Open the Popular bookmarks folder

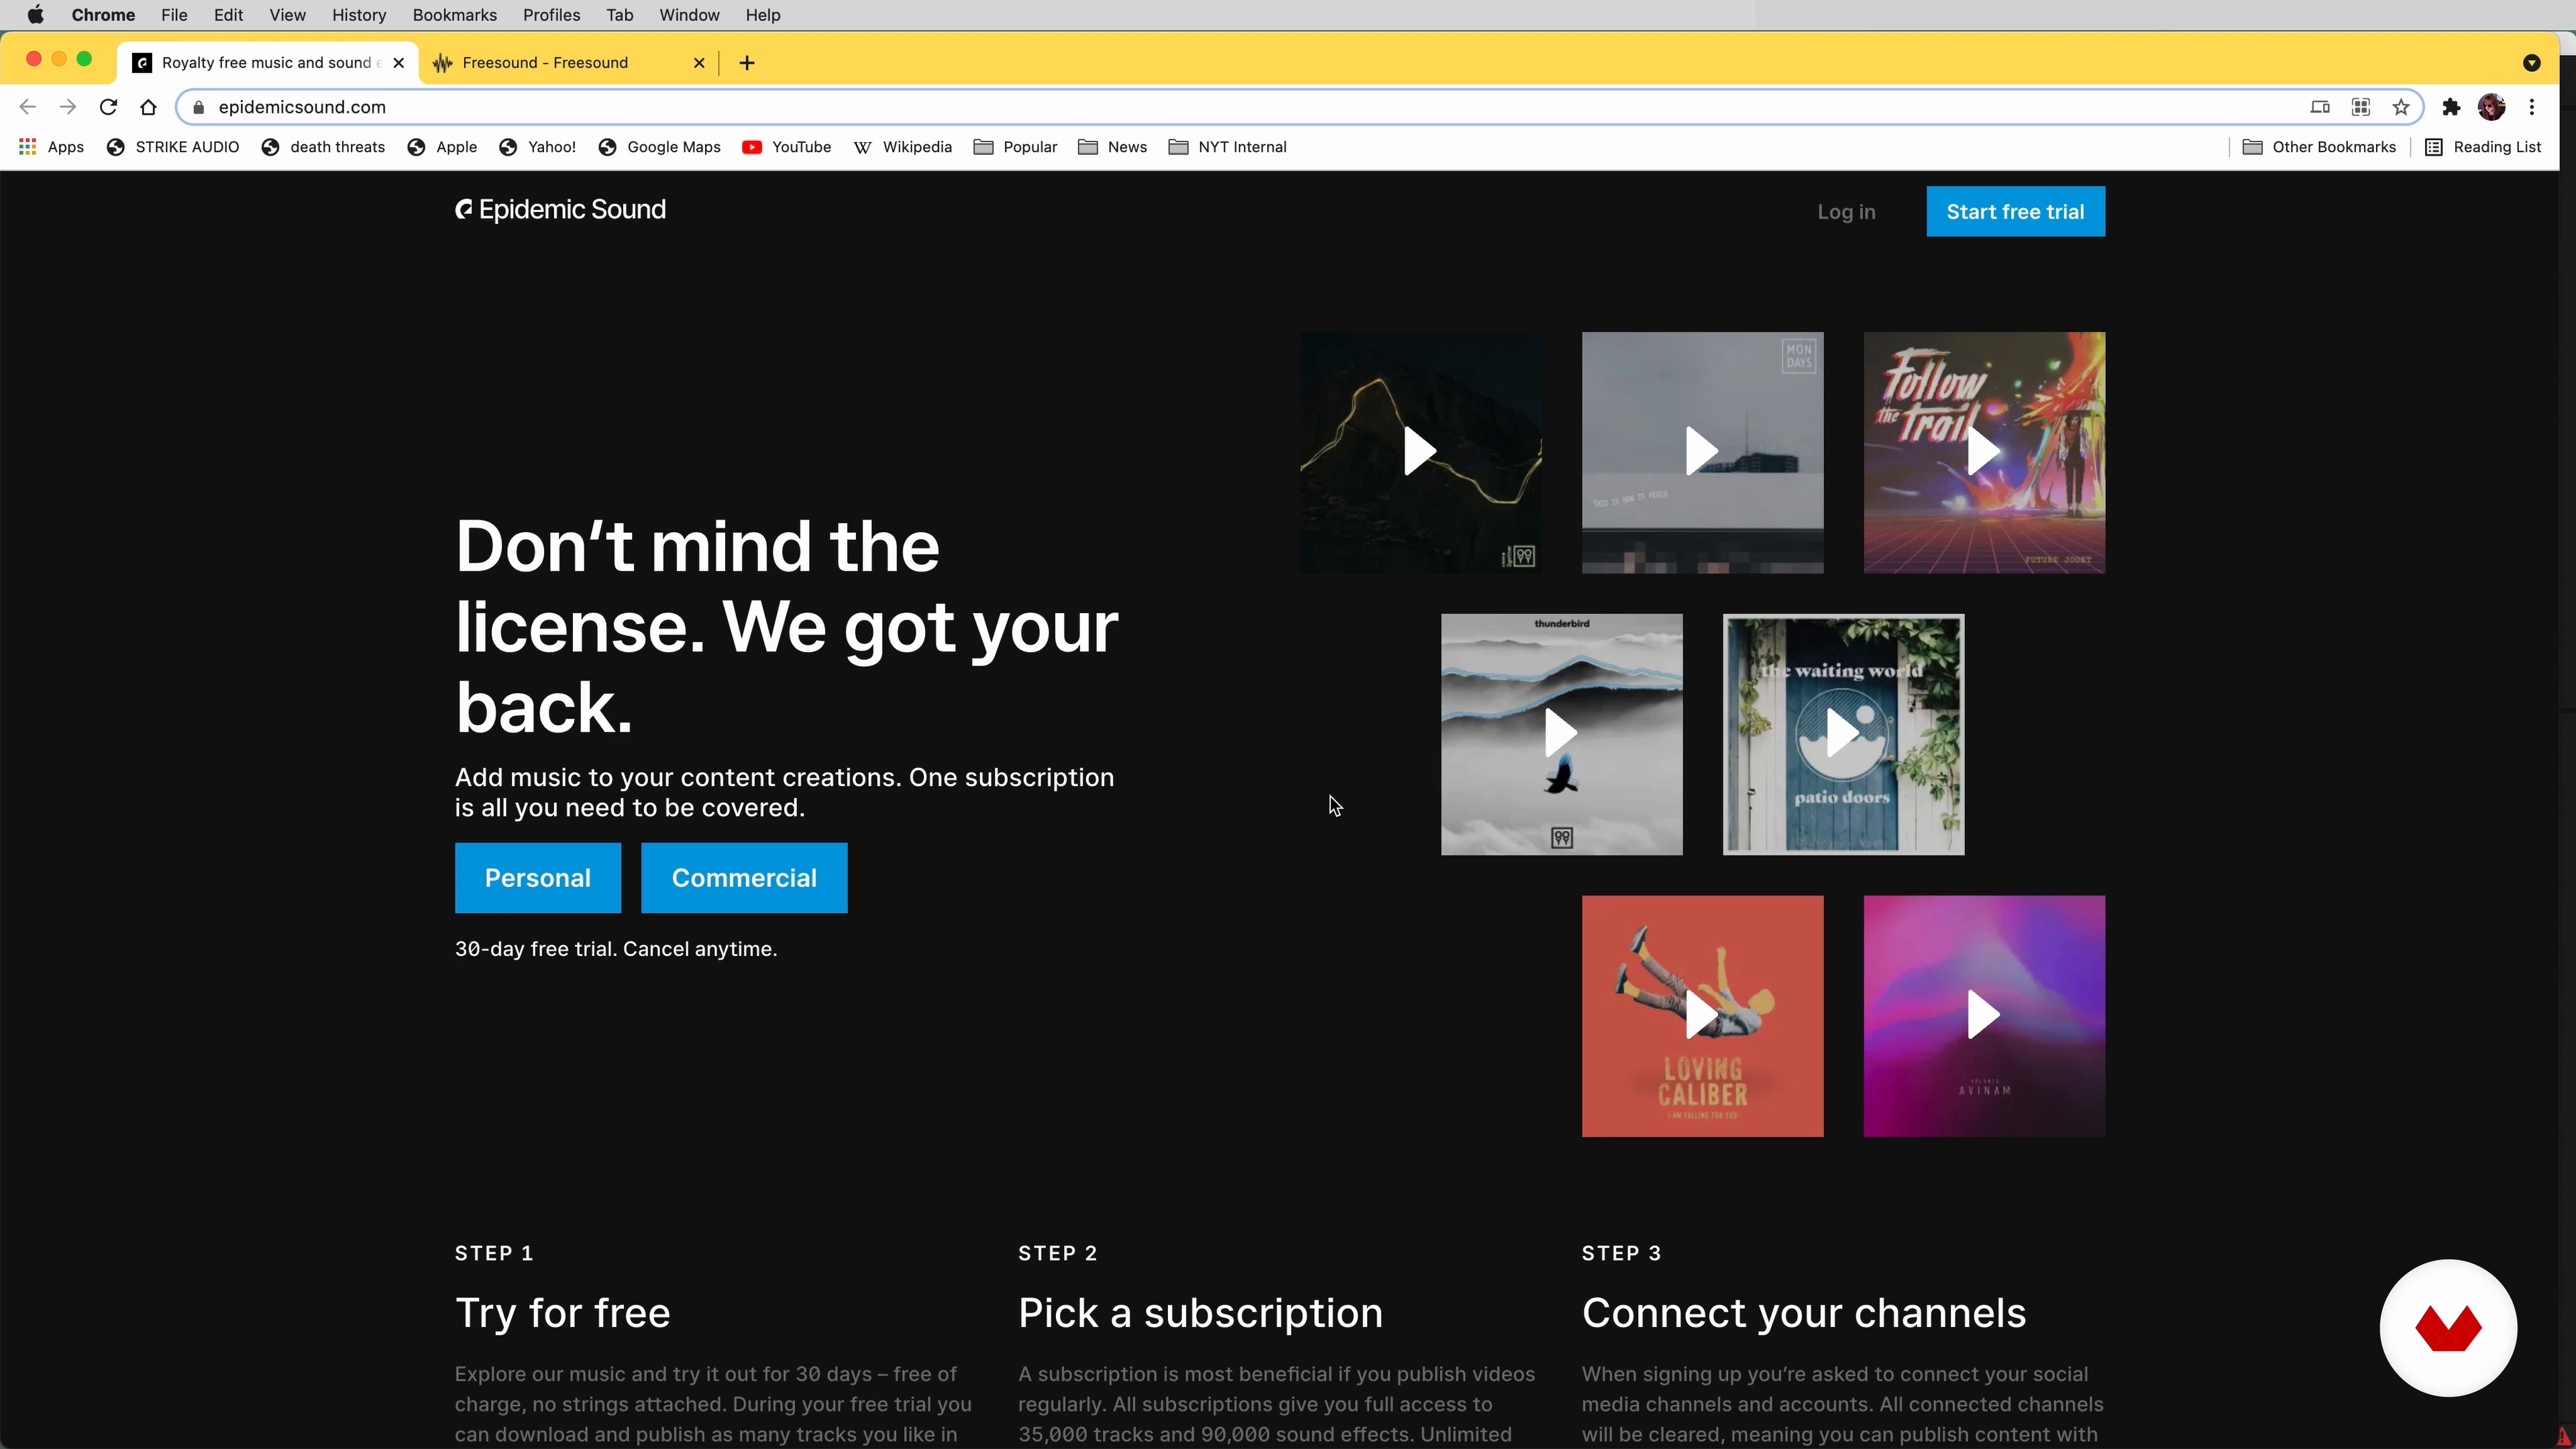click(x=1015, y=147)
